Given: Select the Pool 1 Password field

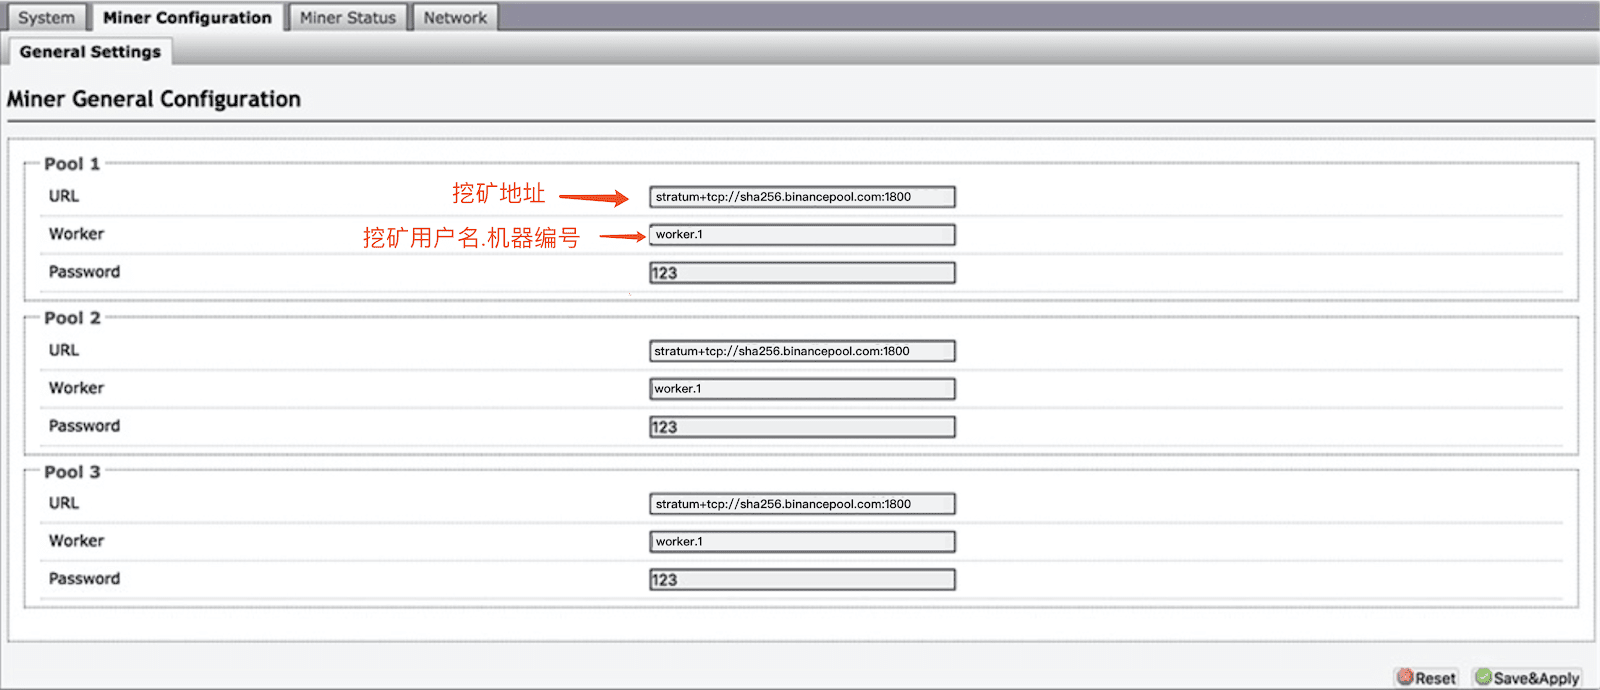Looking at the screenshot, I should pos(802,273).
